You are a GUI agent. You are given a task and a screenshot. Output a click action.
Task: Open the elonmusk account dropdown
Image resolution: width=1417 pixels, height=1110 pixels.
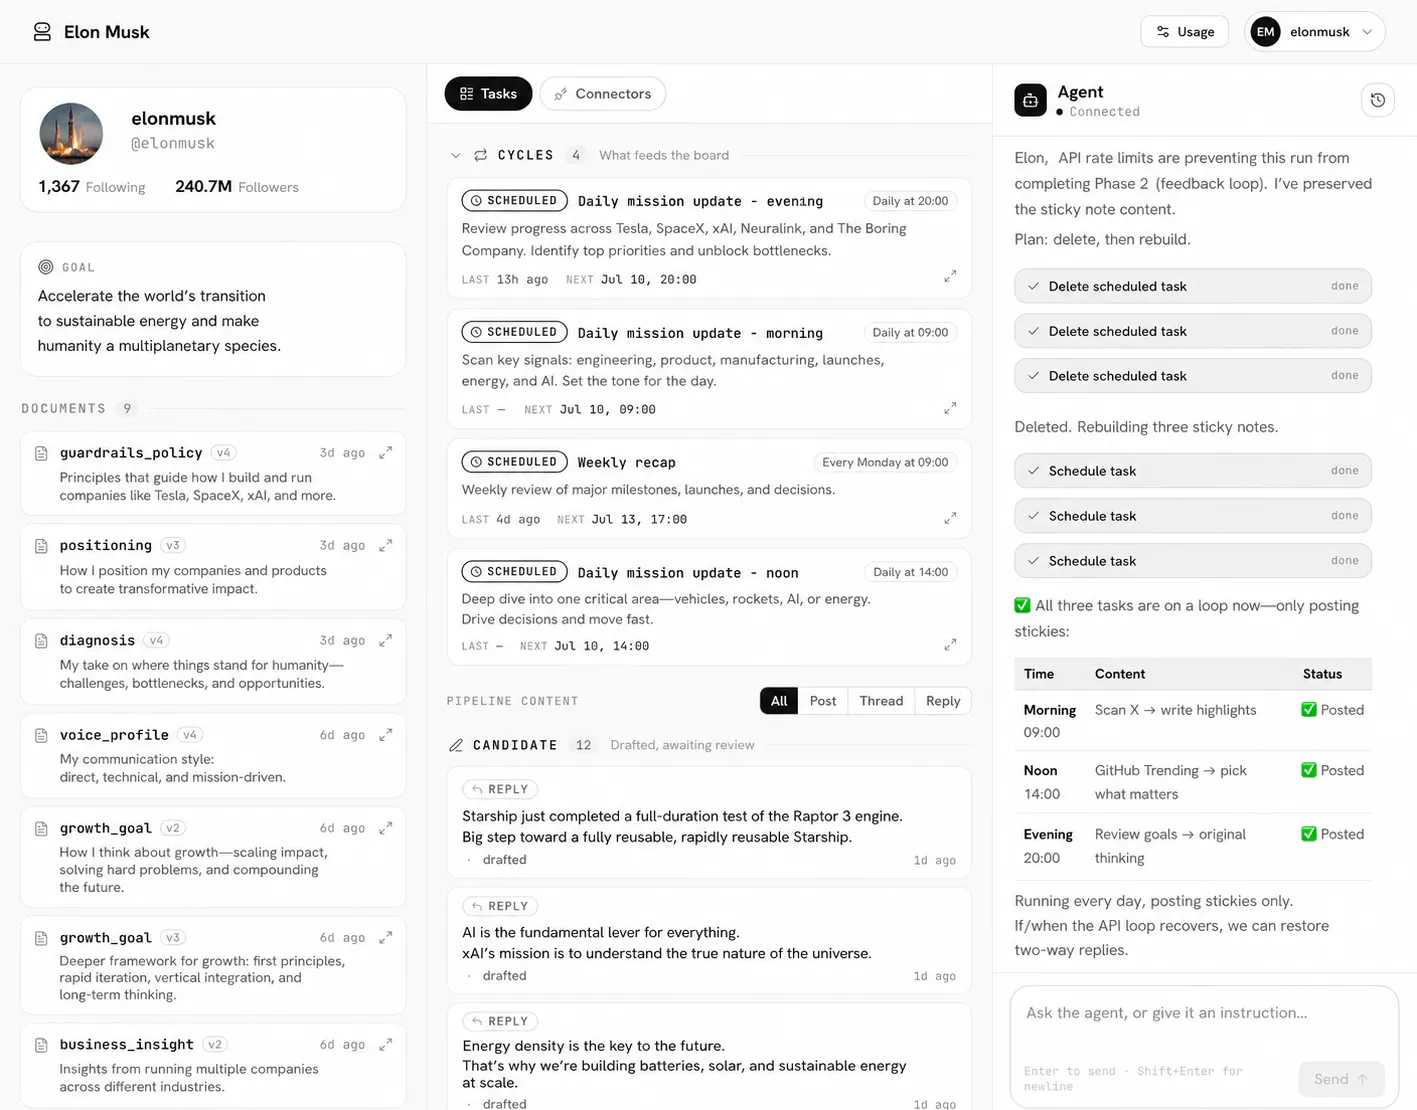pyautogui.click(x=1315, y=32)
